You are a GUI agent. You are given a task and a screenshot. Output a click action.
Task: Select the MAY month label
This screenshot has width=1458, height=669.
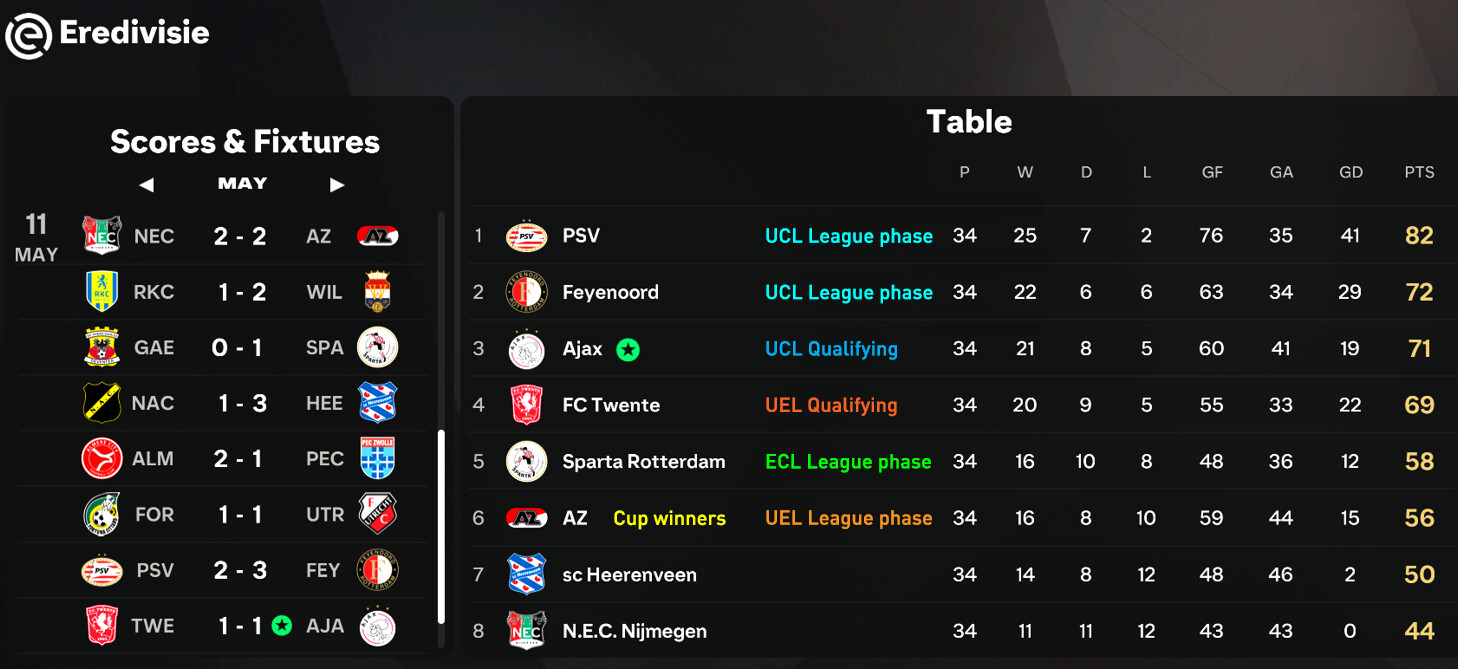[x=242, y=184]
